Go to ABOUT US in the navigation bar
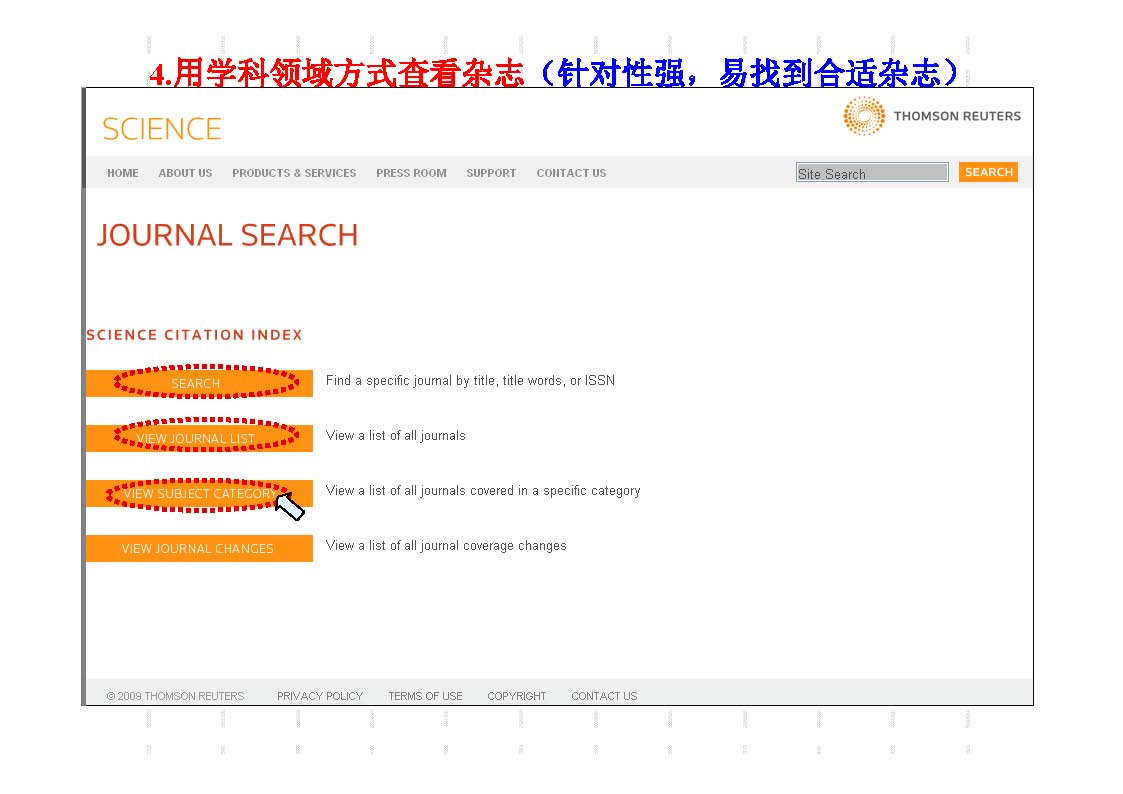 coord(185,173)
